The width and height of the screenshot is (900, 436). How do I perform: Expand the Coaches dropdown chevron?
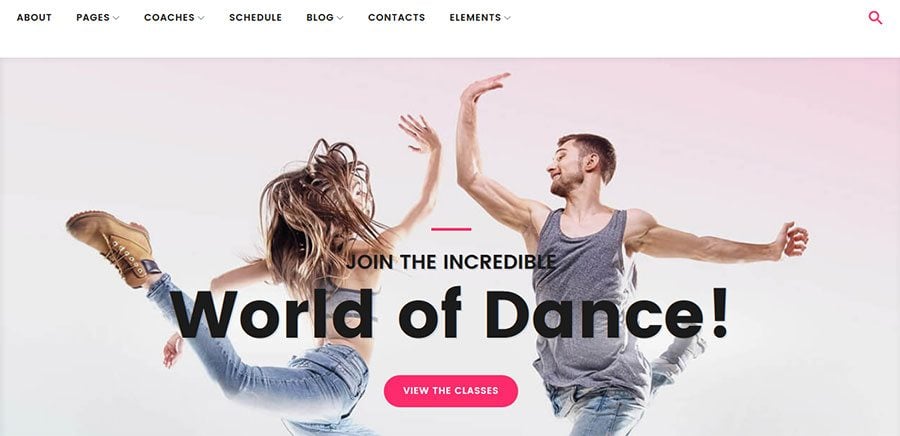[x=201, y=18]
